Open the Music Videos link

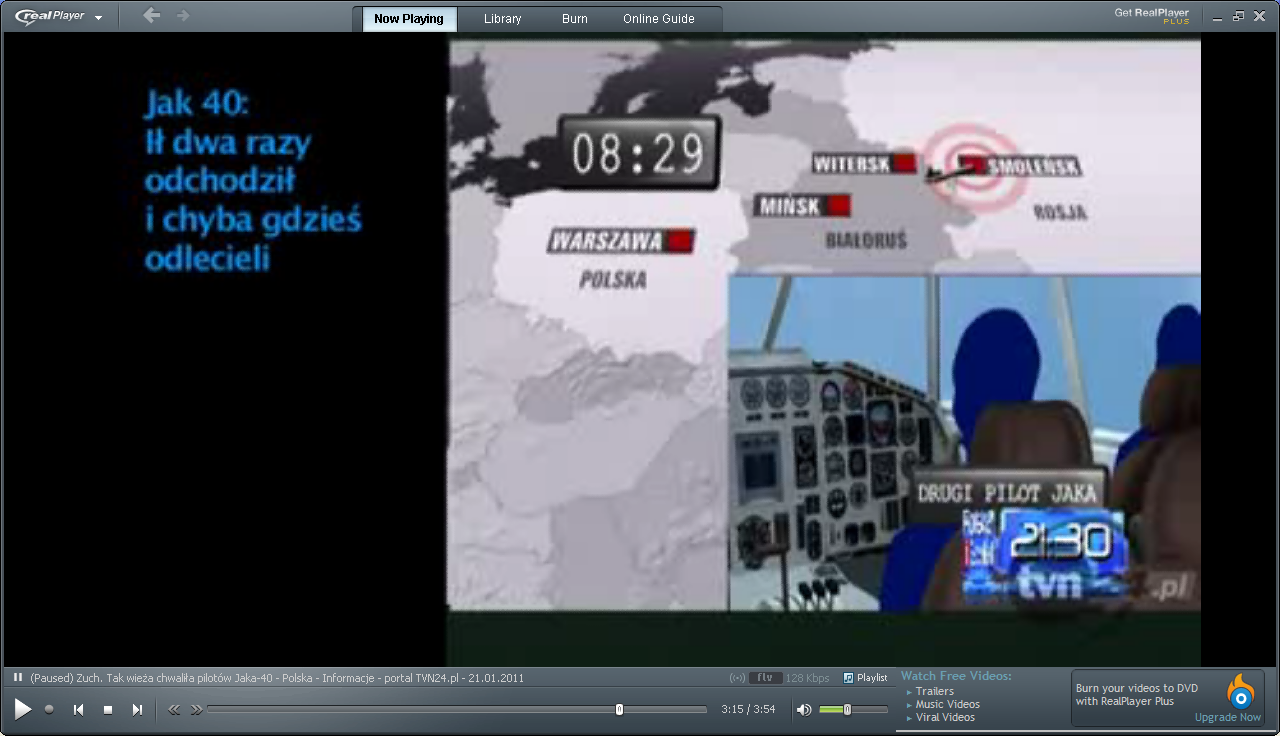[x=947, y=704]
